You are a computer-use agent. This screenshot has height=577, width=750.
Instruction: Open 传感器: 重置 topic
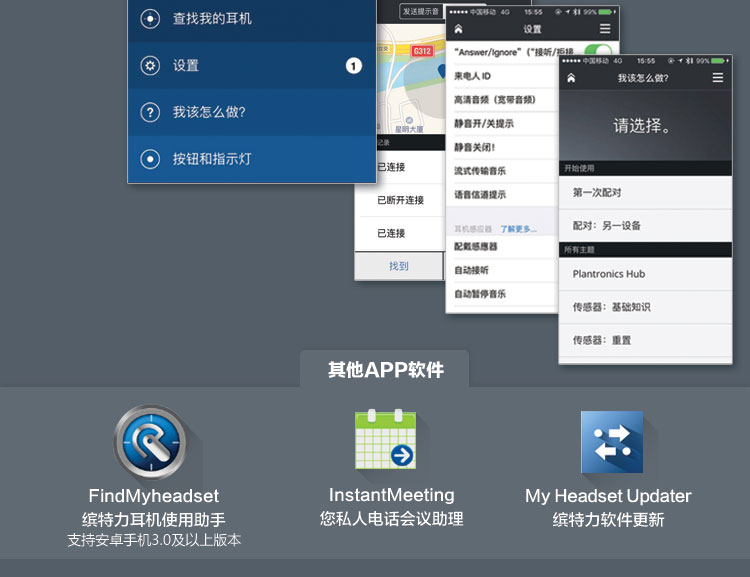pos(645,340)
